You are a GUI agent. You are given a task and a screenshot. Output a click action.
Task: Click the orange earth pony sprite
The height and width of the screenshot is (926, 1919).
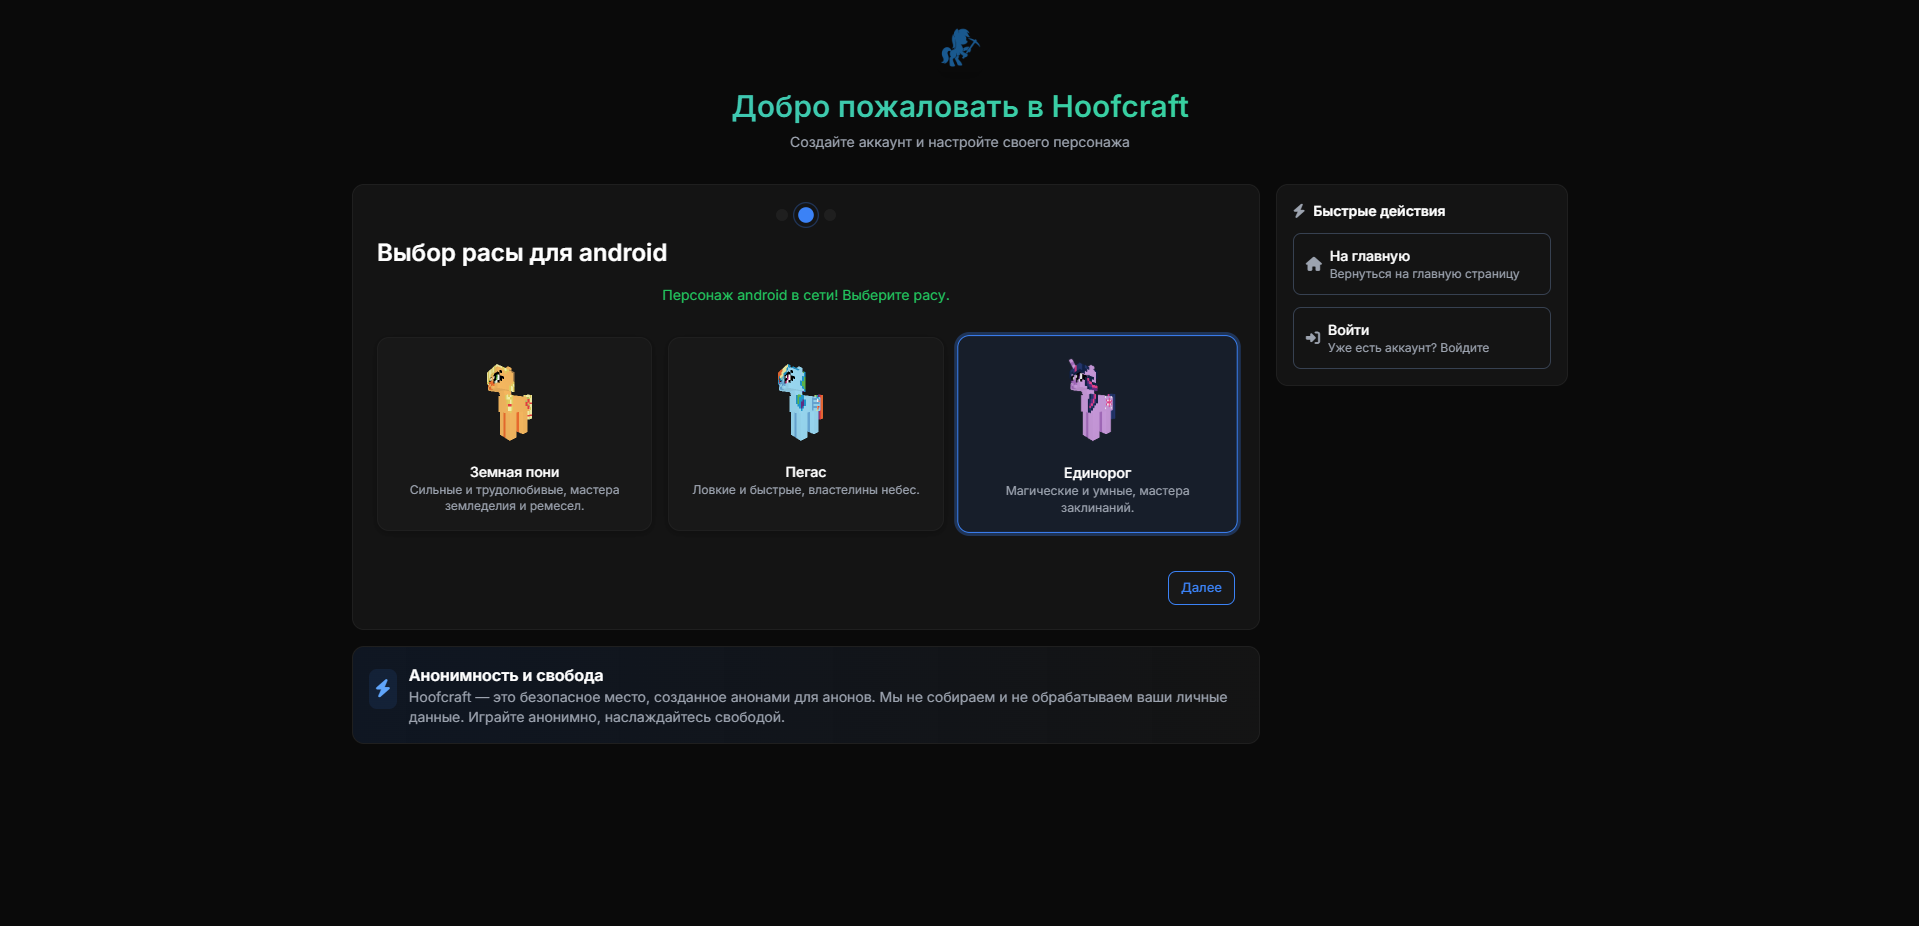(x=510, y=402)
